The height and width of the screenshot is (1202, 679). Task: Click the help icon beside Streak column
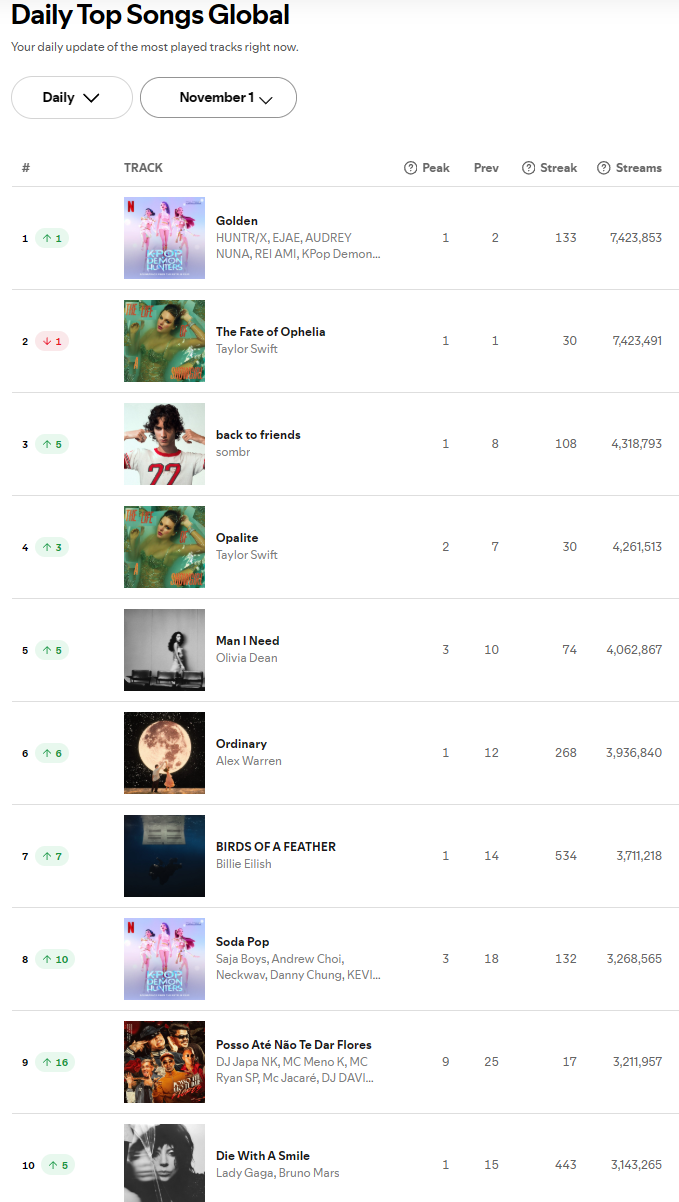(x=529, y=168)
